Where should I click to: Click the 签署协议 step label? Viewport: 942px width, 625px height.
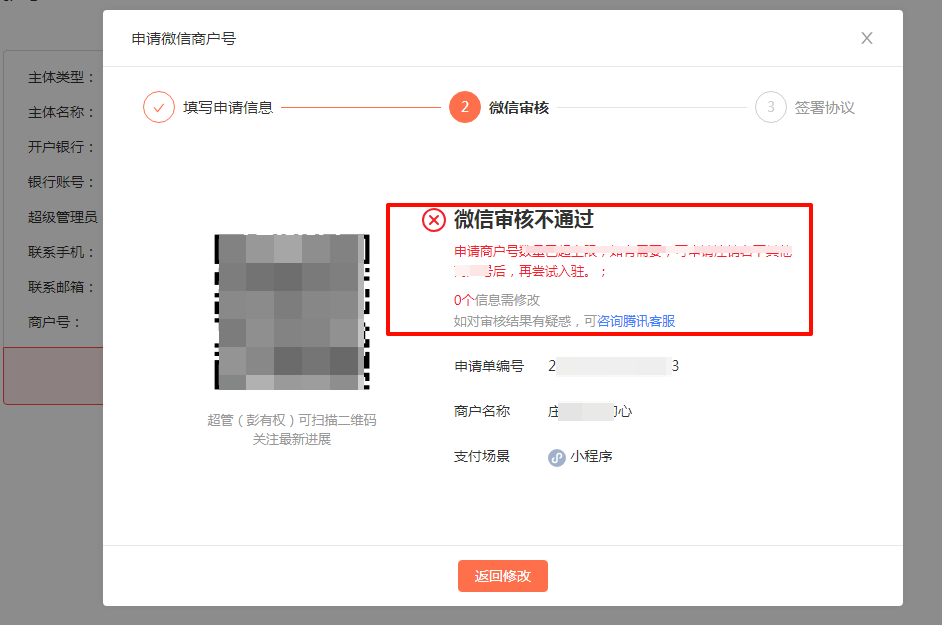[824, 108]
